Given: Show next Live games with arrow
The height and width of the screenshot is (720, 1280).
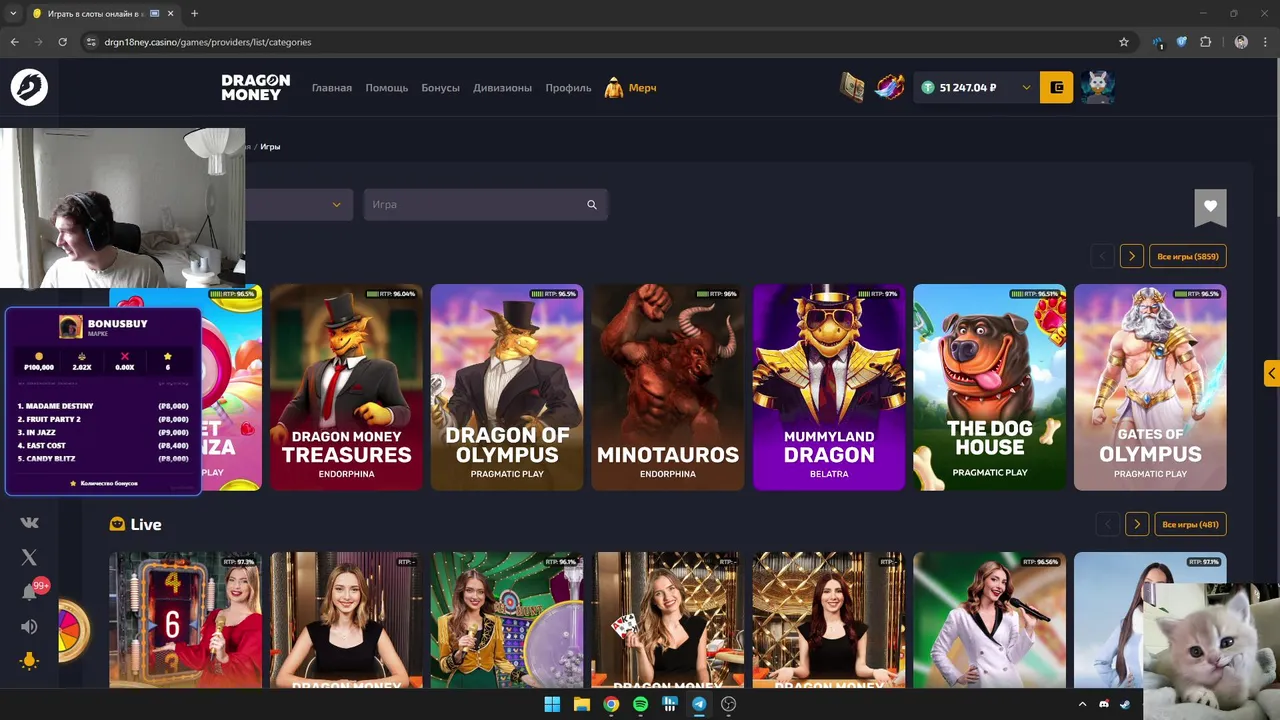Looking at the screenshot, I should click(x=1136, y=524).
